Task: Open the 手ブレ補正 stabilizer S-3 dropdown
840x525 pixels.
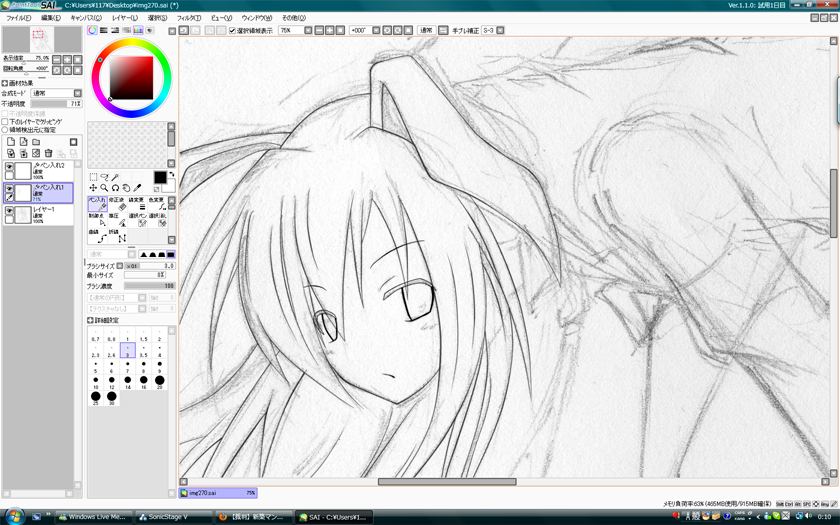Action: [x=500, y=31]
